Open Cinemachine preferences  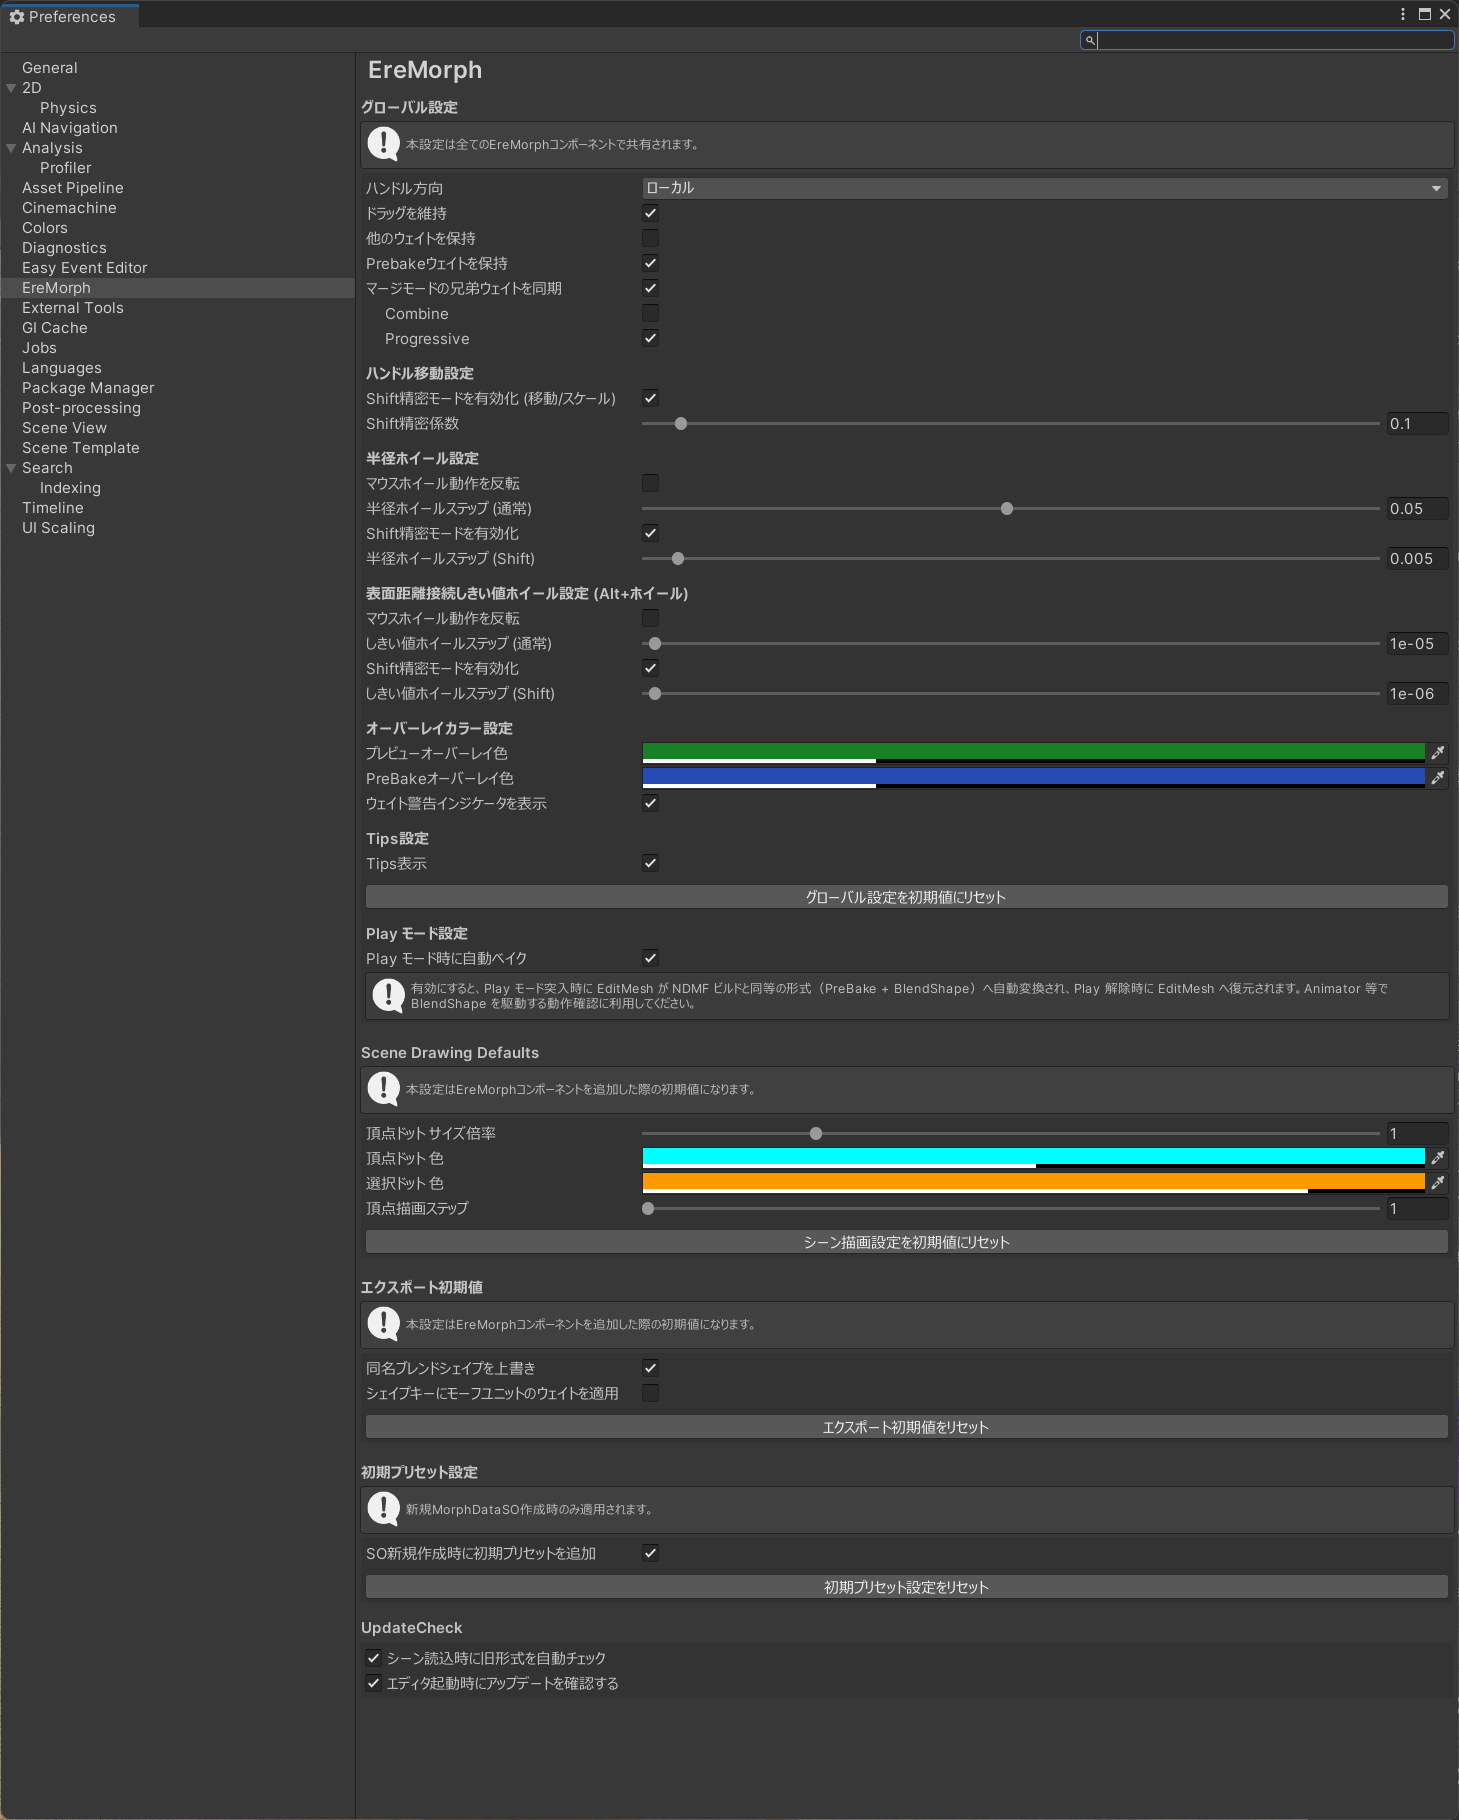pos(69,208)
